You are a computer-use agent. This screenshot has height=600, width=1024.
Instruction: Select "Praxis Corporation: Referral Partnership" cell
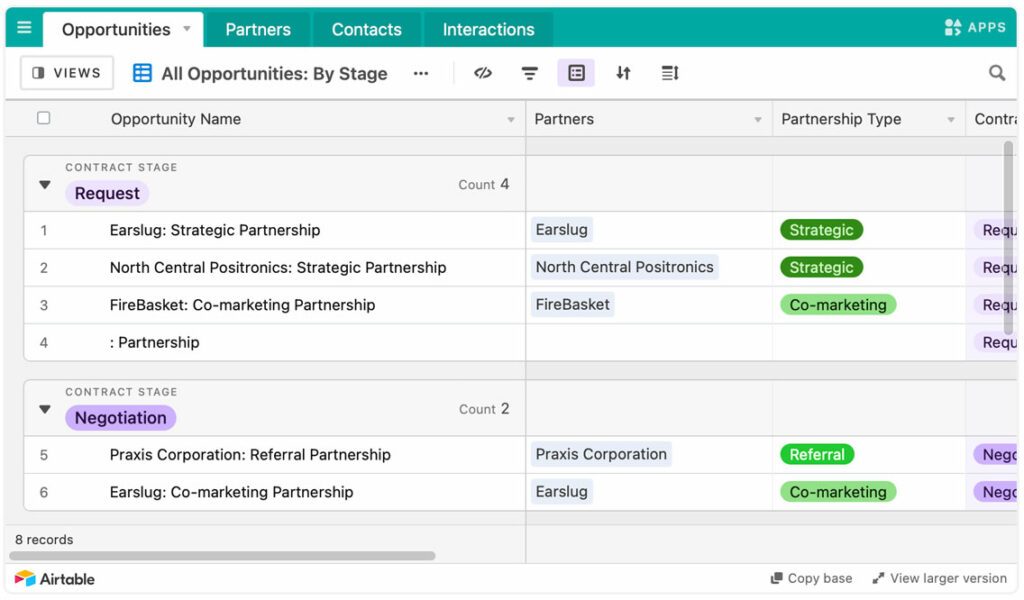click(x=274, y=454)
